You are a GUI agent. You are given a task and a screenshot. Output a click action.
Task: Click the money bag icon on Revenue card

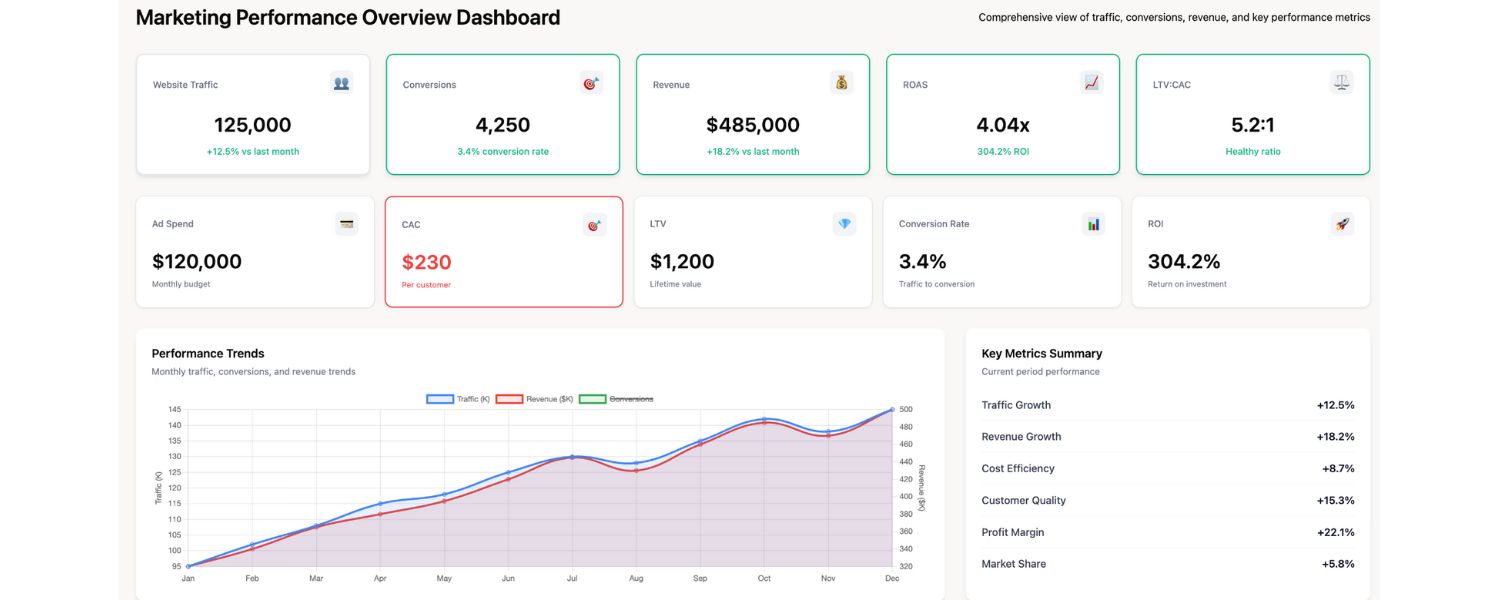(x=841, y=83)
